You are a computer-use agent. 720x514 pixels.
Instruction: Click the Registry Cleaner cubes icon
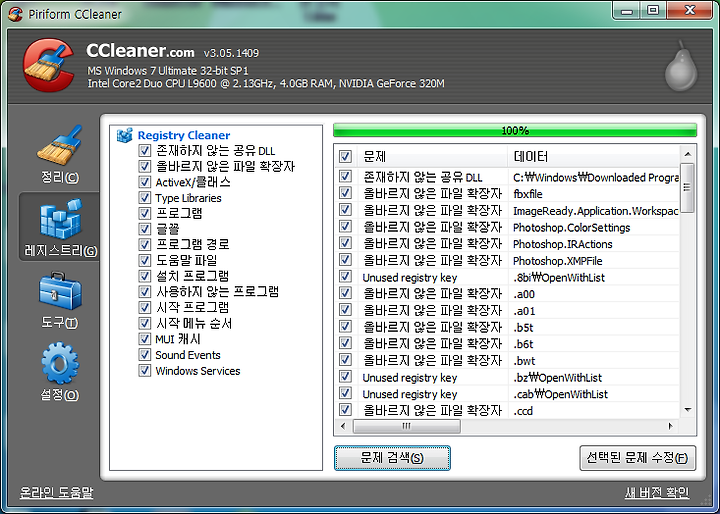(x=124, y=135)
